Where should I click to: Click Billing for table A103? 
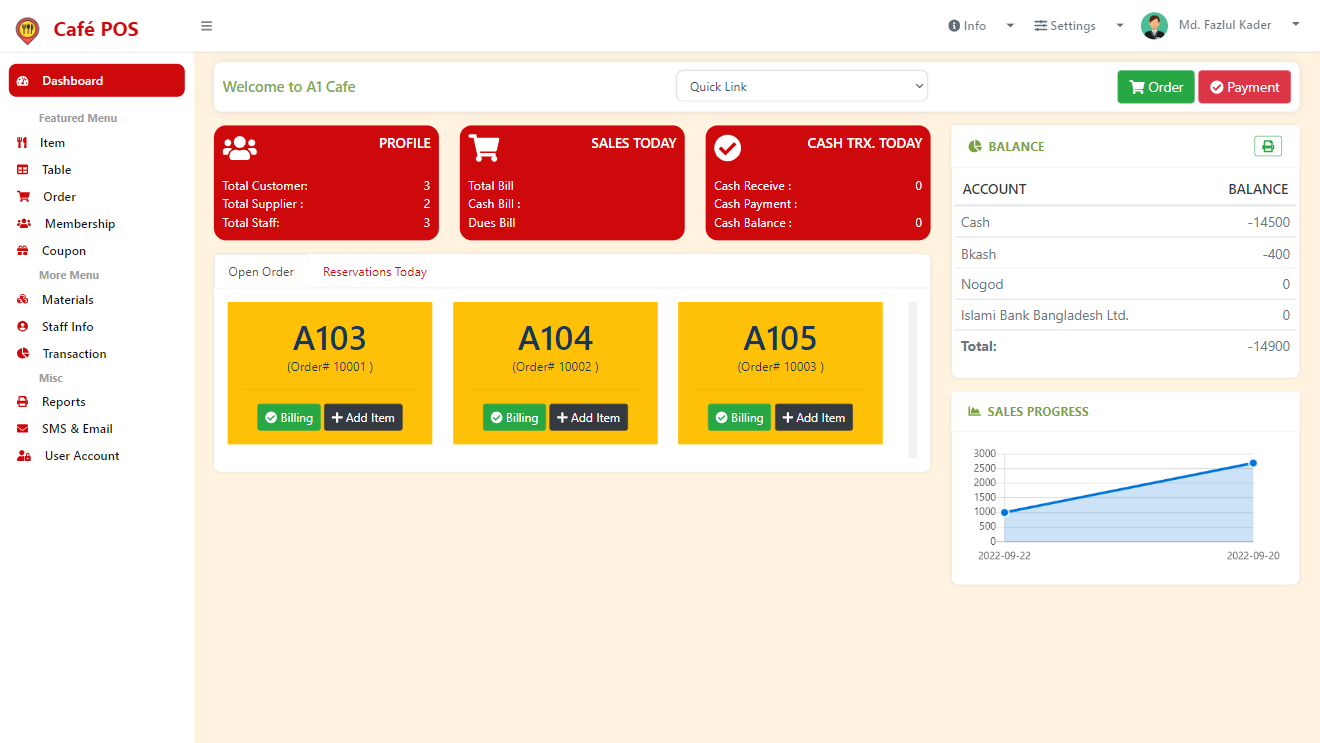click(x=289, y=418)
